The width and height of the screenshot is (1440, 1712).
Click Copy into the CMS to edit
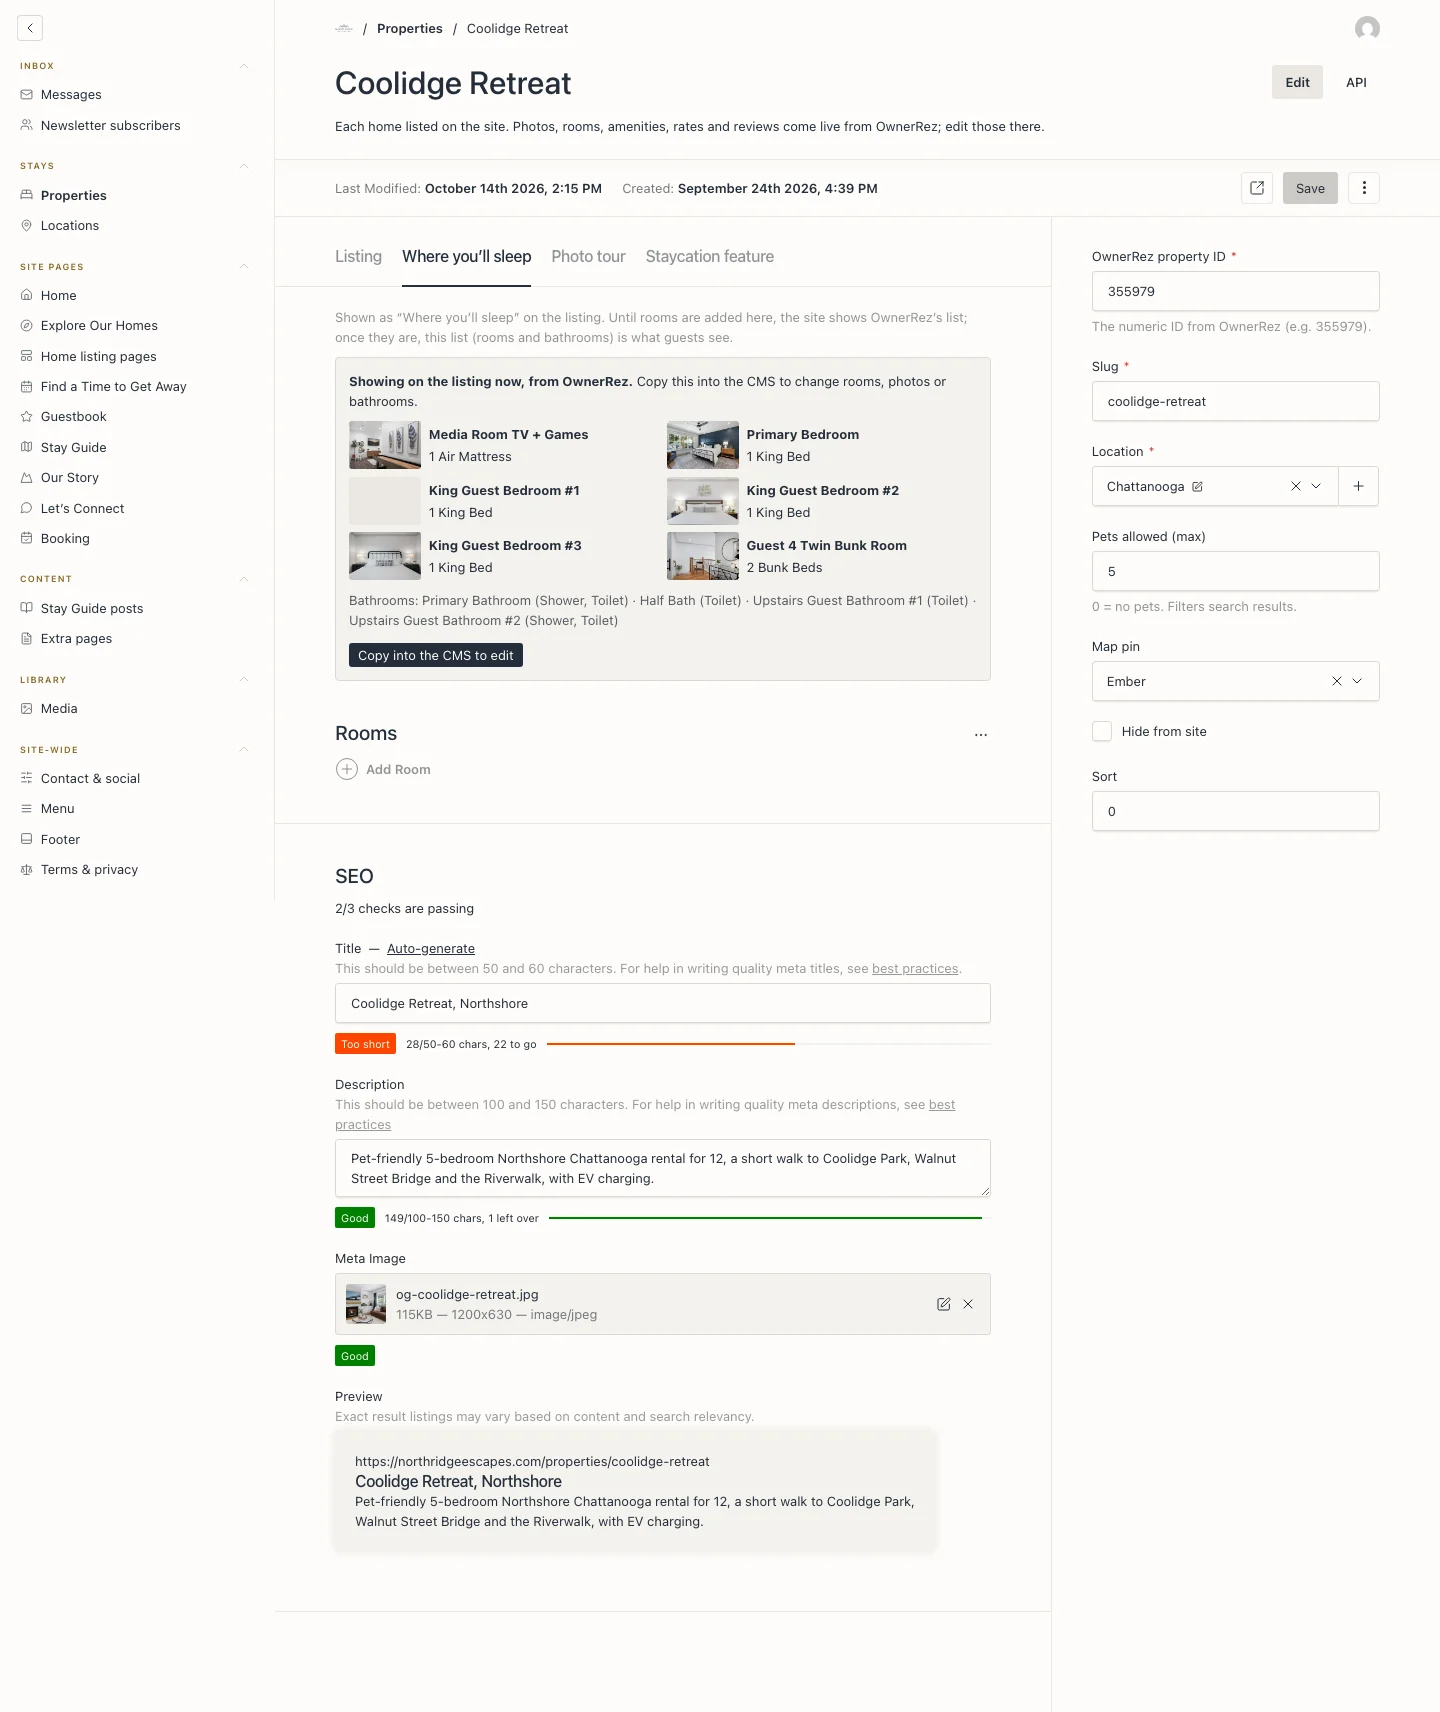436,655
